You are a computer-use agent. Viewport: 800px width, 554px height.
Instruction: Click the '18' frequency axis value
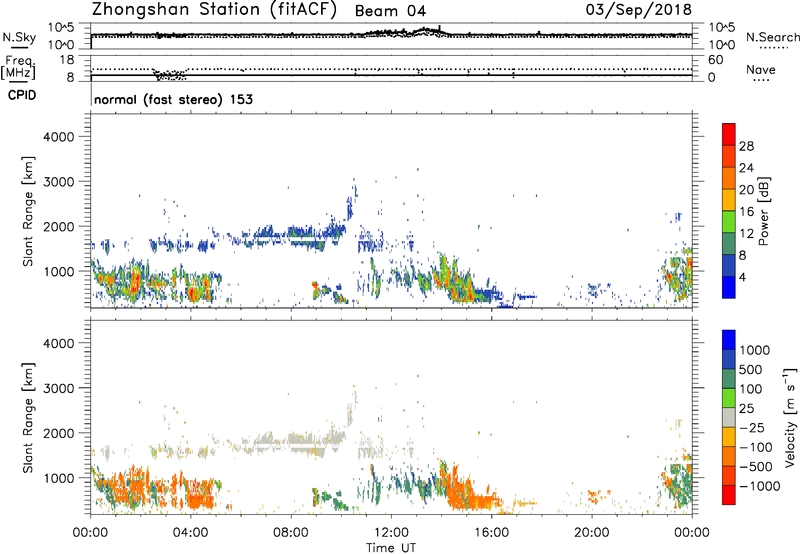tap(67, 60)
